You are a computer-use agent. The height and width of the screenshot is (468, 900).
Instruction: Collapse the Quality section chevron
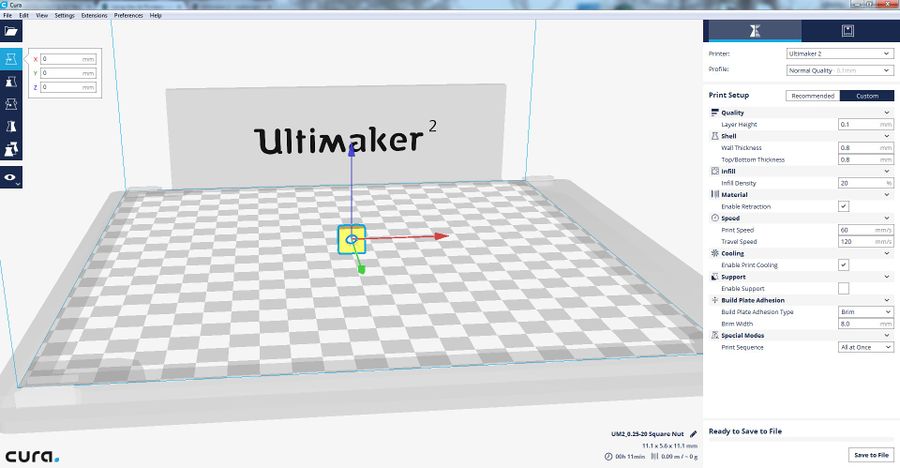[887, 113]
